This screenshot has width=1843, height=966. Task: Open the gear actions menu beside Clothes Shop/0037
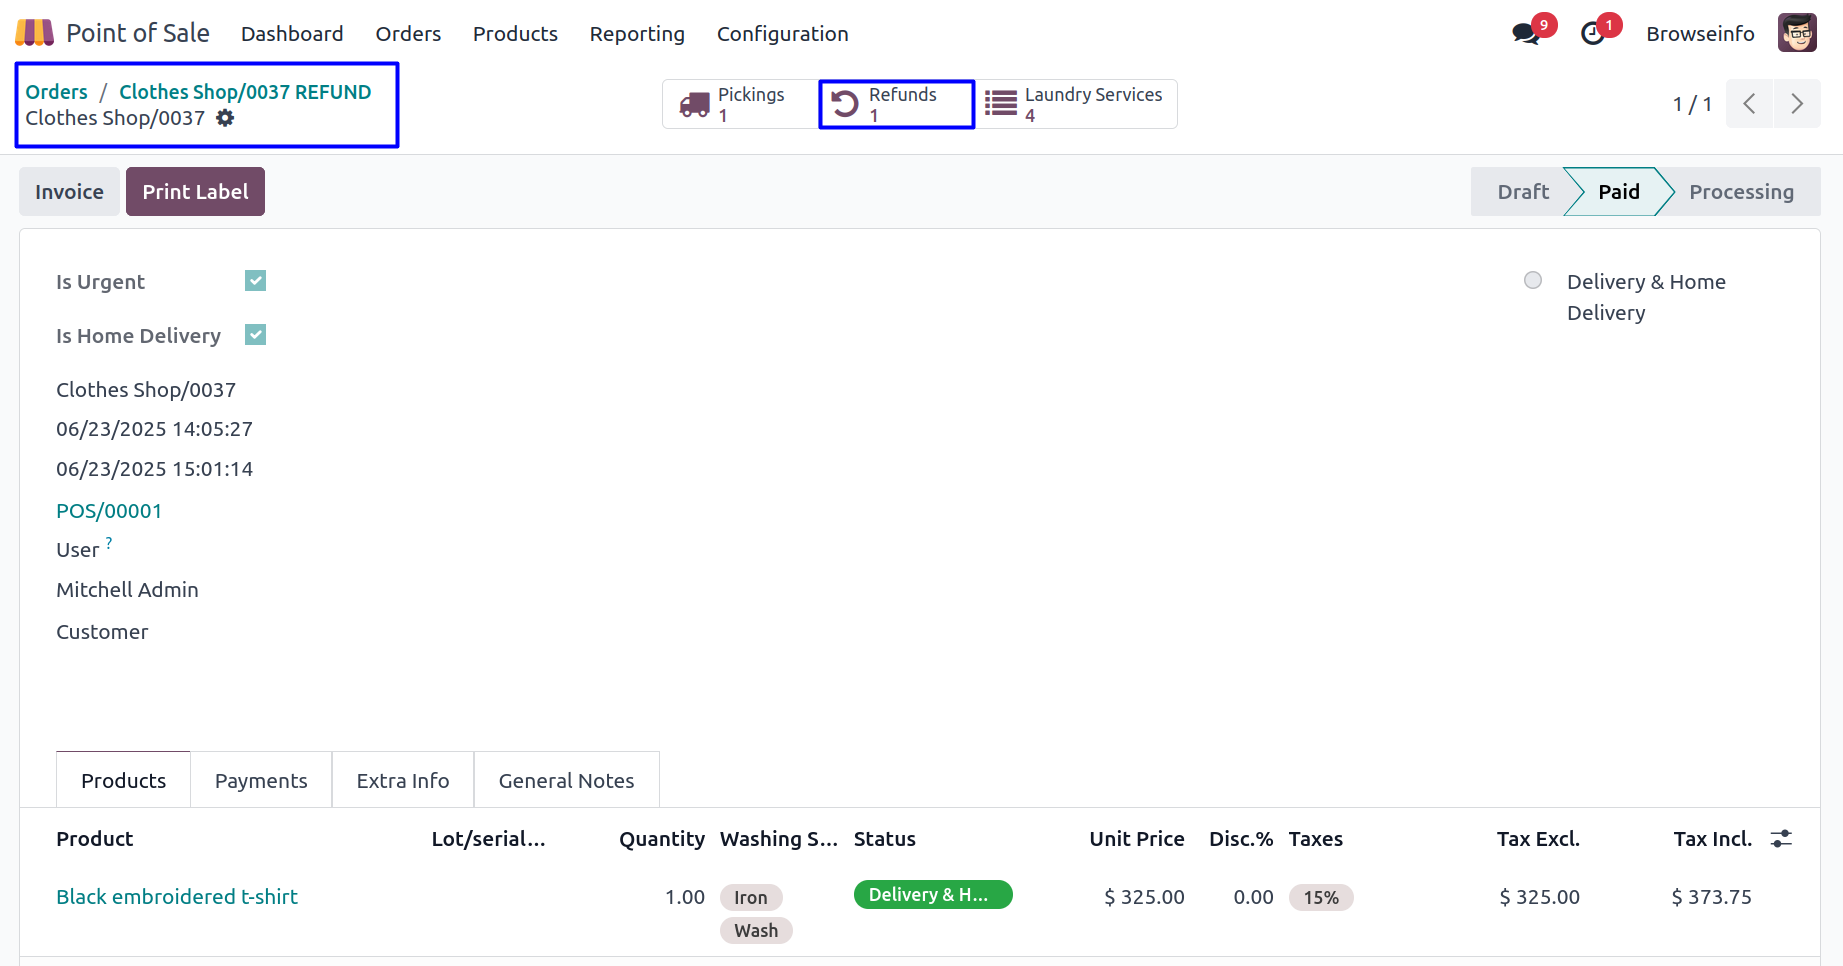point(226,118)
